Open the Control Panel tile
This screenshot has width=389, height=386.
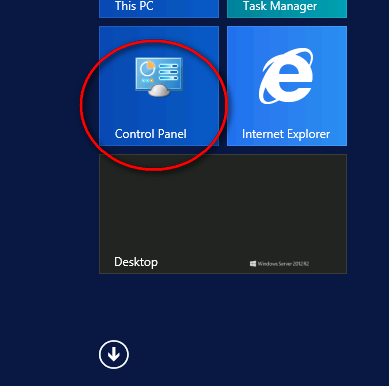click(x=159, y=86)
